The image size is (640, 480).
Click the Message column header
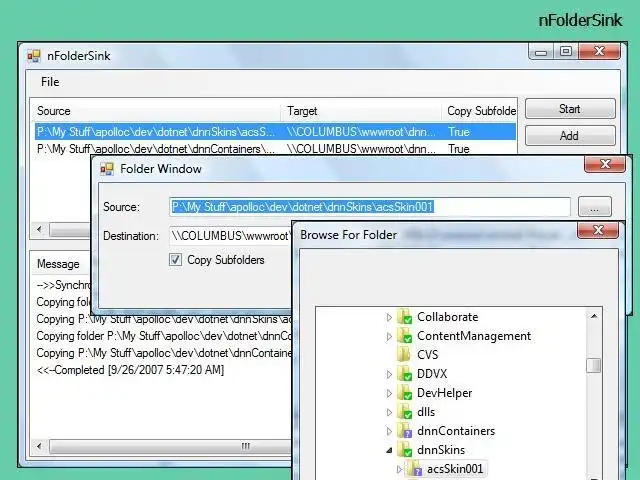pos(58,264)
